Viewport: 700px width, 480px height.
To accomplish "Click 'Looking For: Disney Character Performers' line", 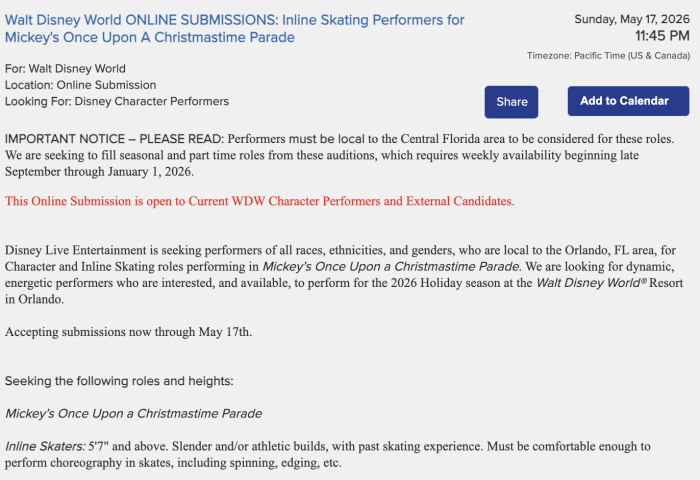I will (x=117, y=101).
